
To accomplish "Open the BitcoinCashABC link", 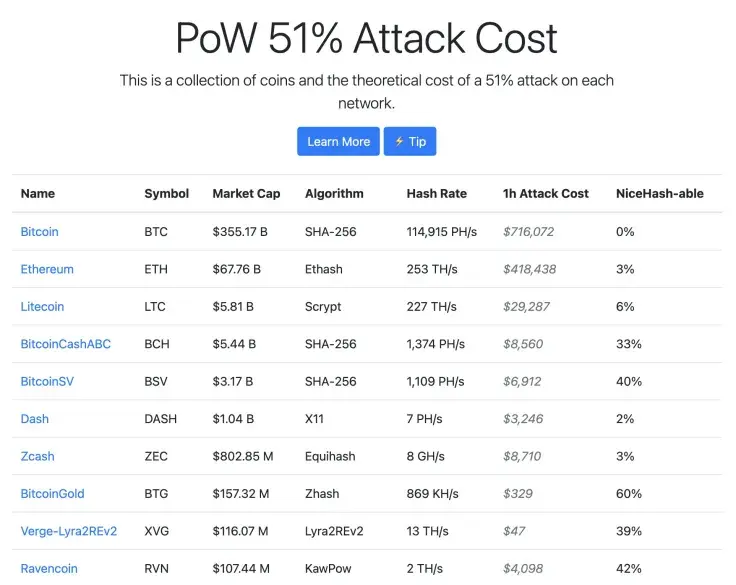I will (x=66, y=344).
